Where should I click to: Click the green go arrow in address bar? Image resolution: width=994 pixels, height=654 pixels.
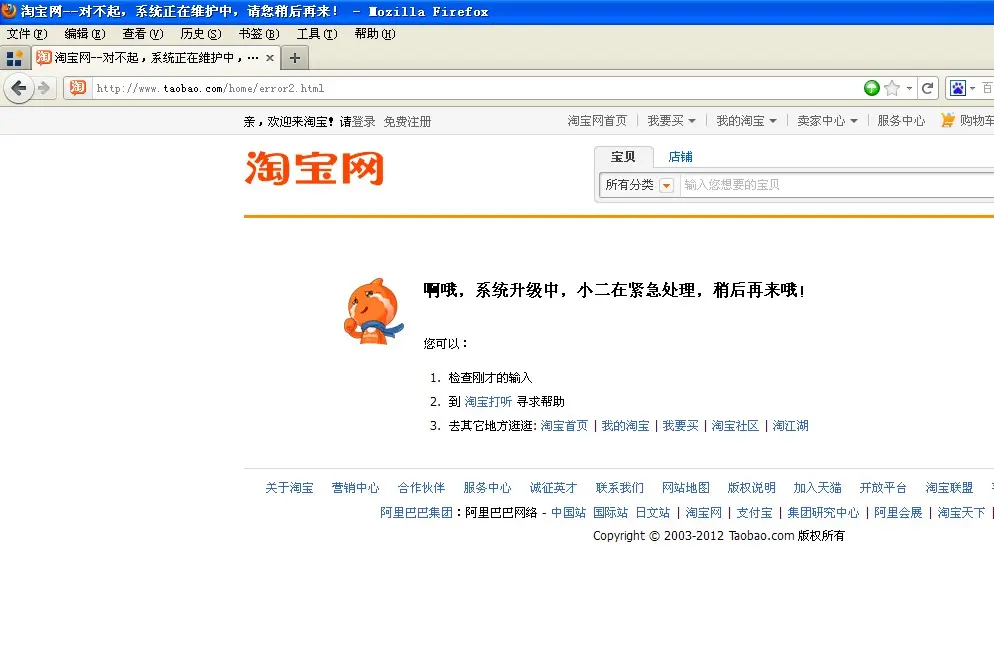point(872,88)
